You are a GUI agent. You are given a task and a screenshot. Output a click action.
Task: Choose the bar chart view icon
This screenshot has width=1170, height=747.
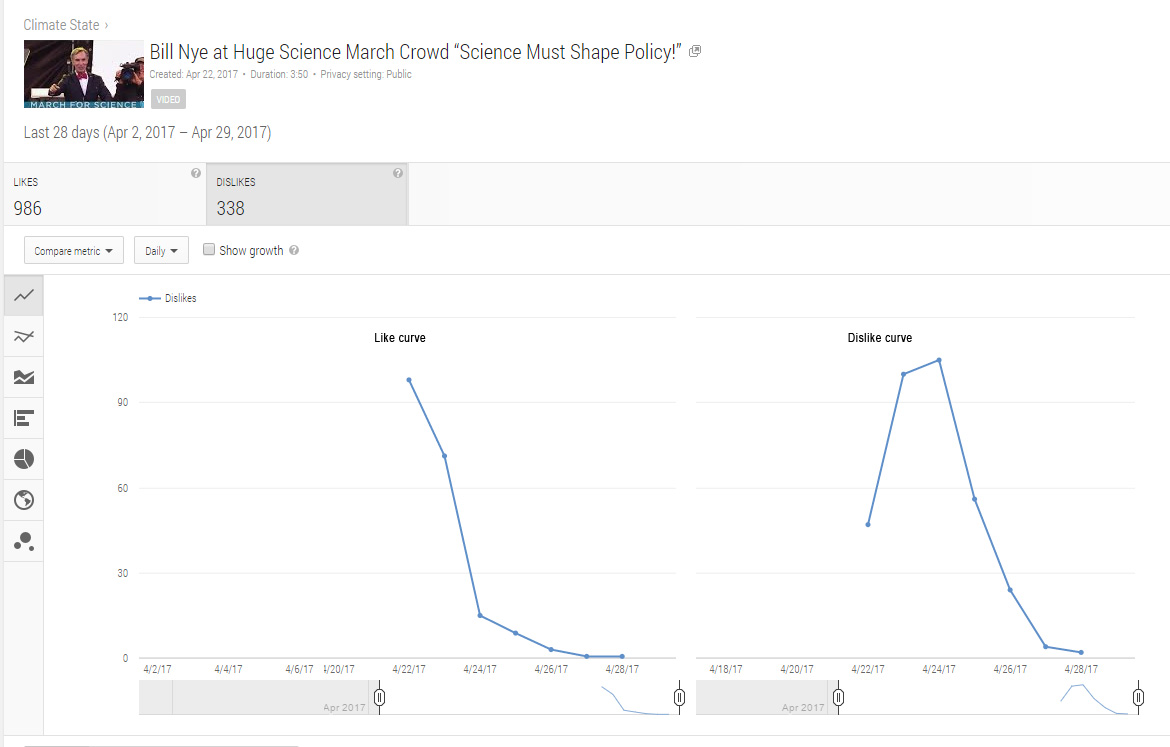click(x=24, y=418)
